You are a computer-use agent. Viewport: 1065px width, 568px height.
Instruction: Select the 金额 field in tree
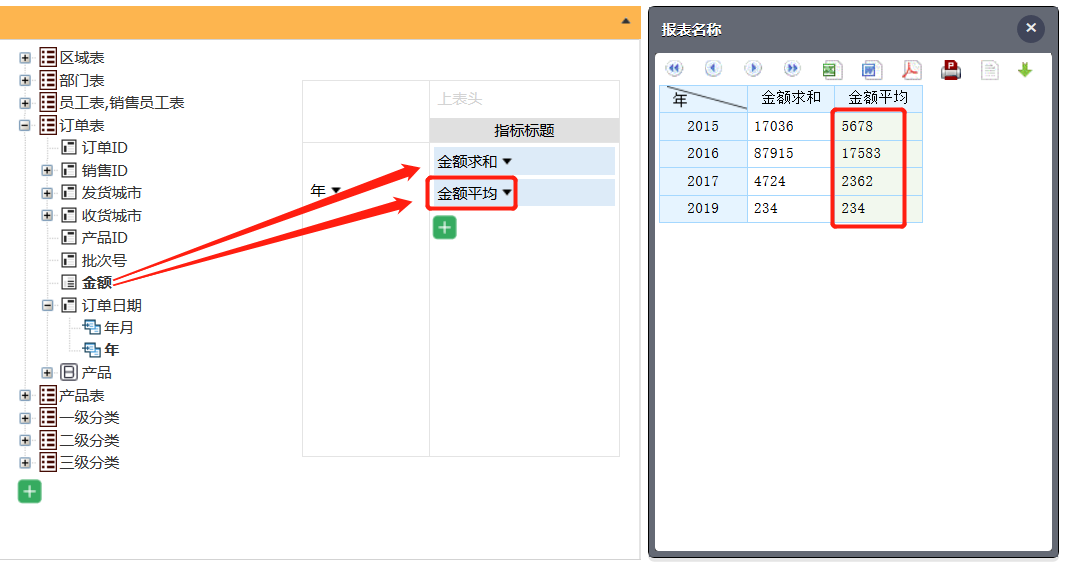tap(96, 283)
